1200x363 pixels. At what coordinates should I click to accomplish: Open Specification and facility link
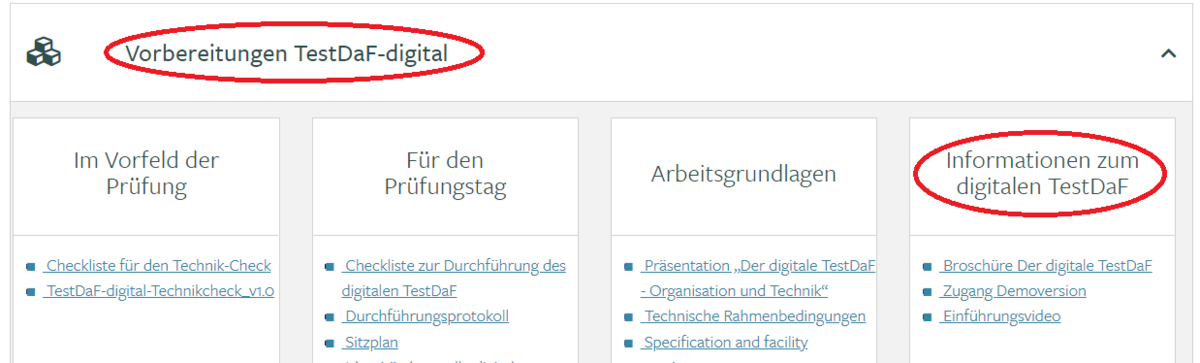pos(724,343)
